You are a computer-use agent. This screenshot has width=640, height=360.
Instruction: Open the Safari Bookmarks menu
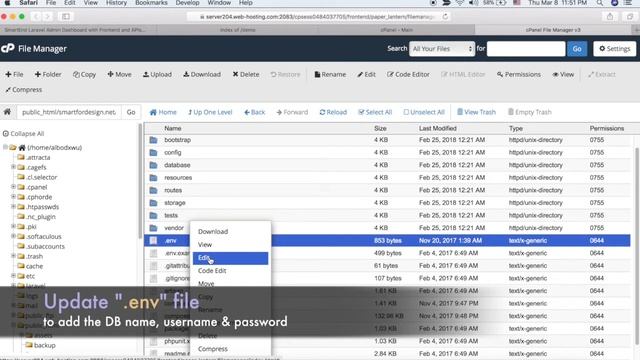point(151,3)
